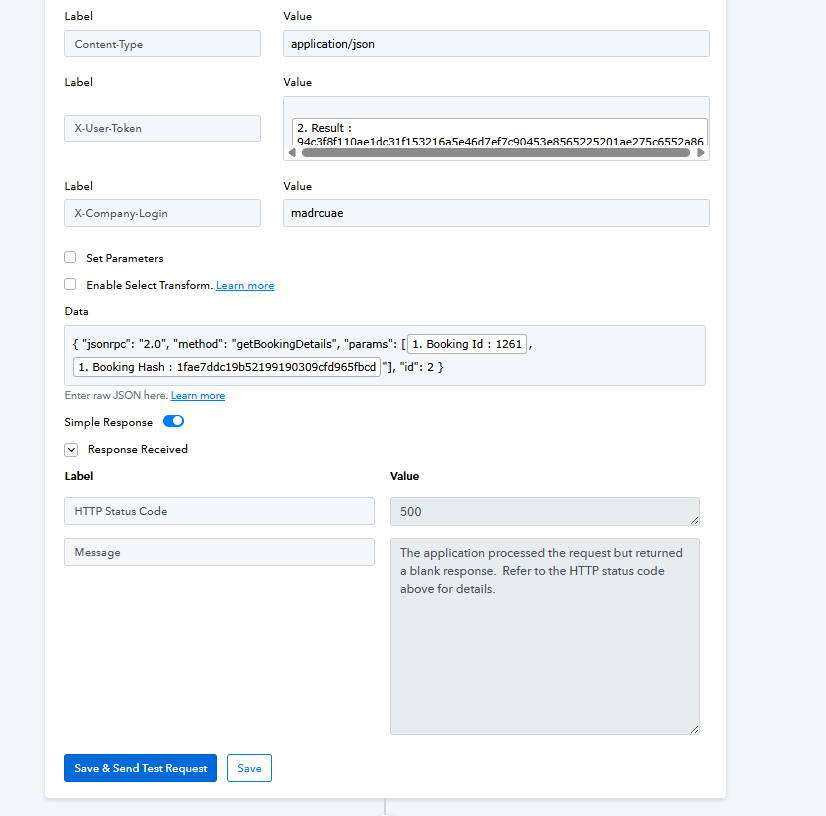The height and width of the screenshot is (816, 826).
Task: Click the HTTP Status Code label field
Action: pyautogui.click(x=219, y=511)
